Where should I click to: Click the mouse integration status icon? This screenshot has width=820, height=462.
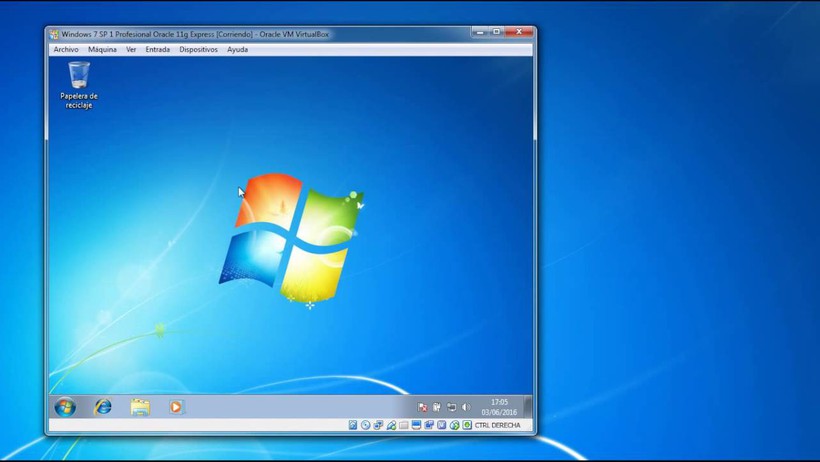click(x=454, y=425)
